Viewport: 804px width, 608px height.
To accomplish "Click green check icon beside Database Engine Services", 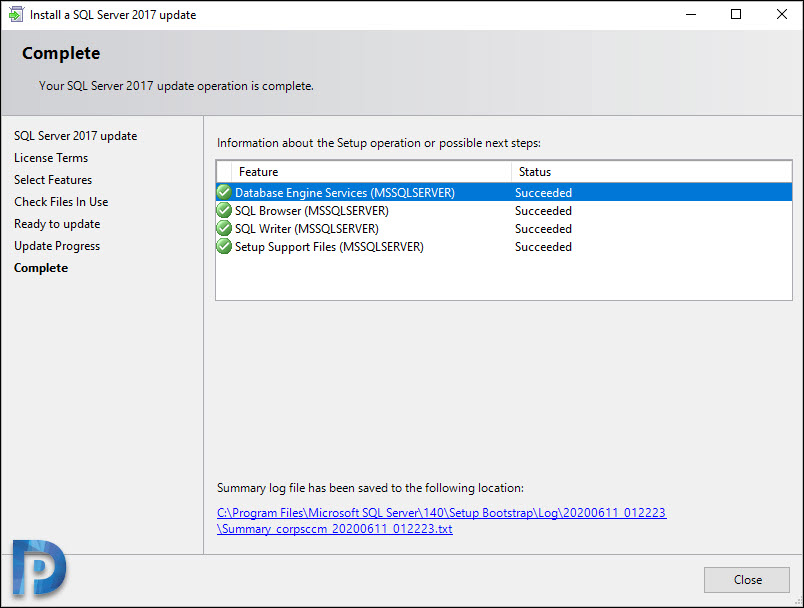I will coord(224,192).
